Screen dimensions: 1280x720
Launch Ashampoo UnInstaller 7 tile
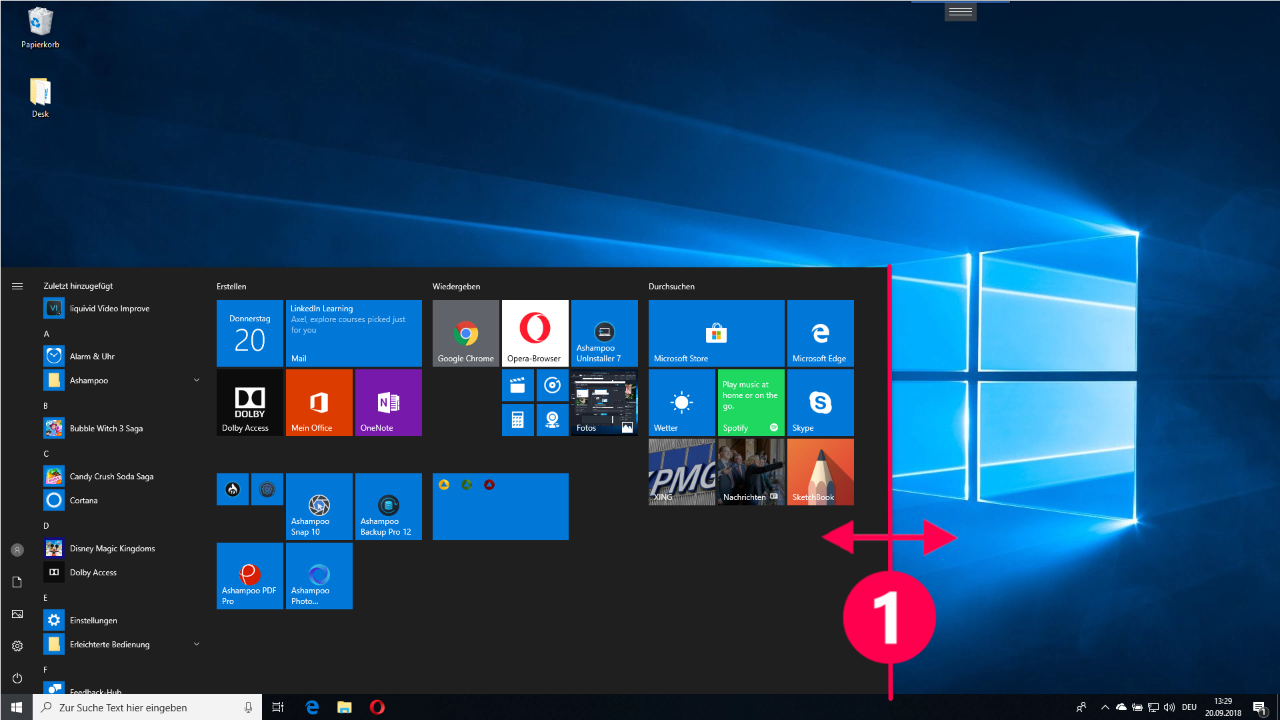coord(604,333)
